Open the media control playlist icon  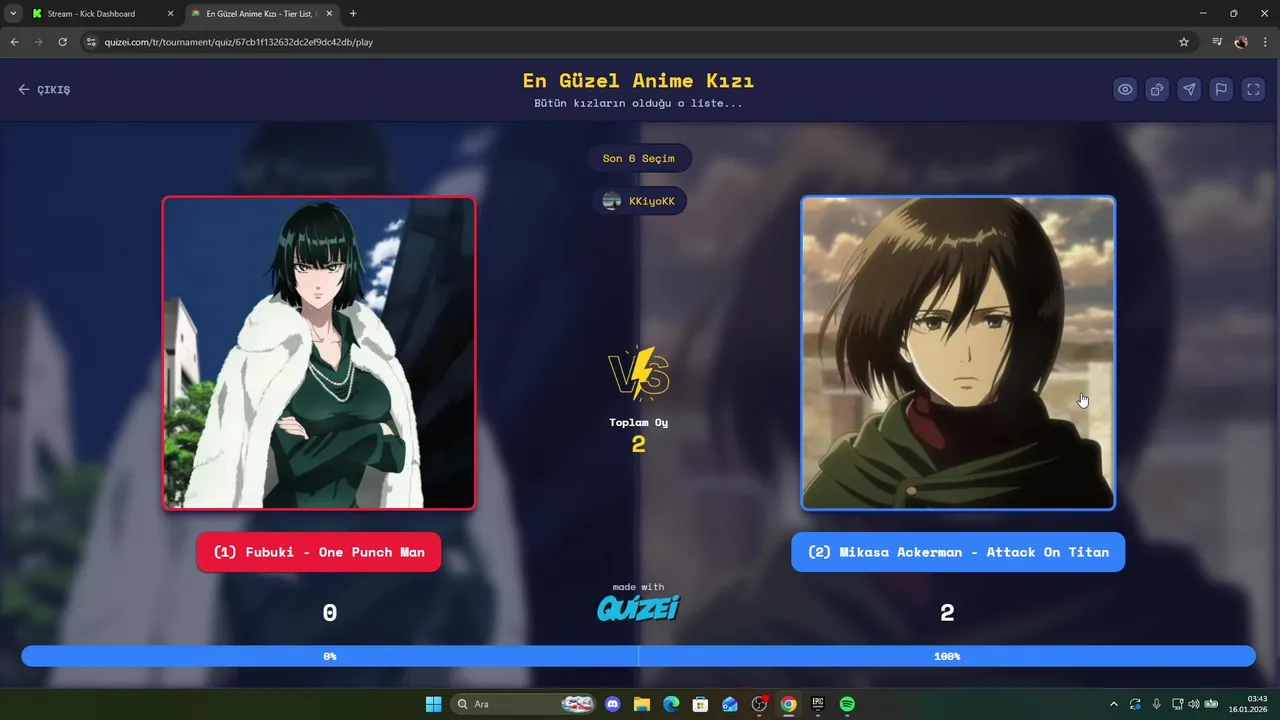coord(1217,42)
